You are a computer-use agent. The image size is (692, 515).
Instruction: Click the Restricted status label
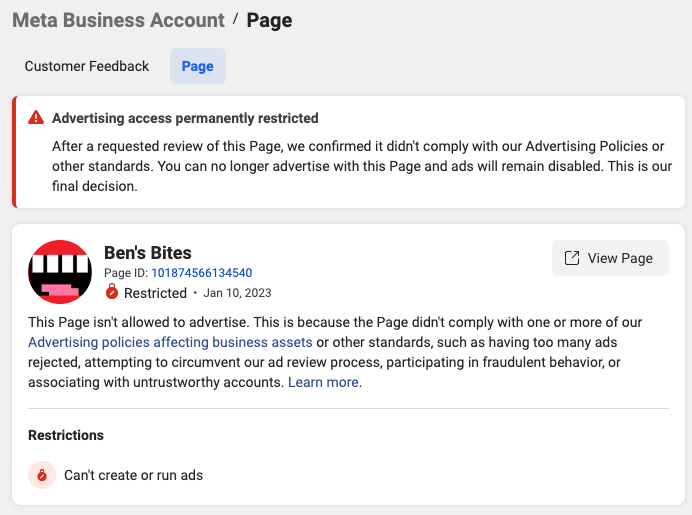pos(155,293)
